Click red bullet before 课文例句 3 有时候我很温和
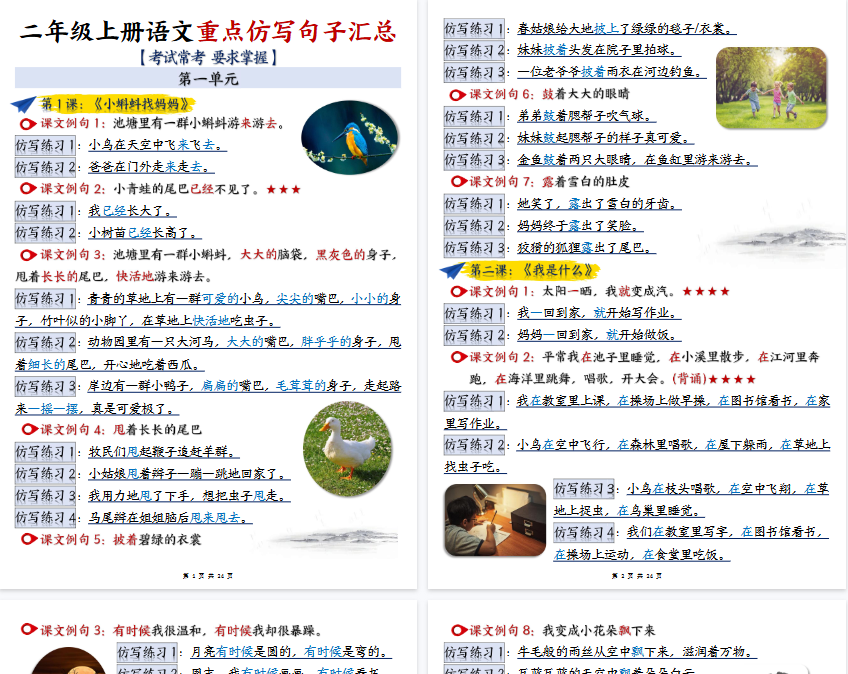The height and width of the screenshot is (674, 848). click(29, 631)
